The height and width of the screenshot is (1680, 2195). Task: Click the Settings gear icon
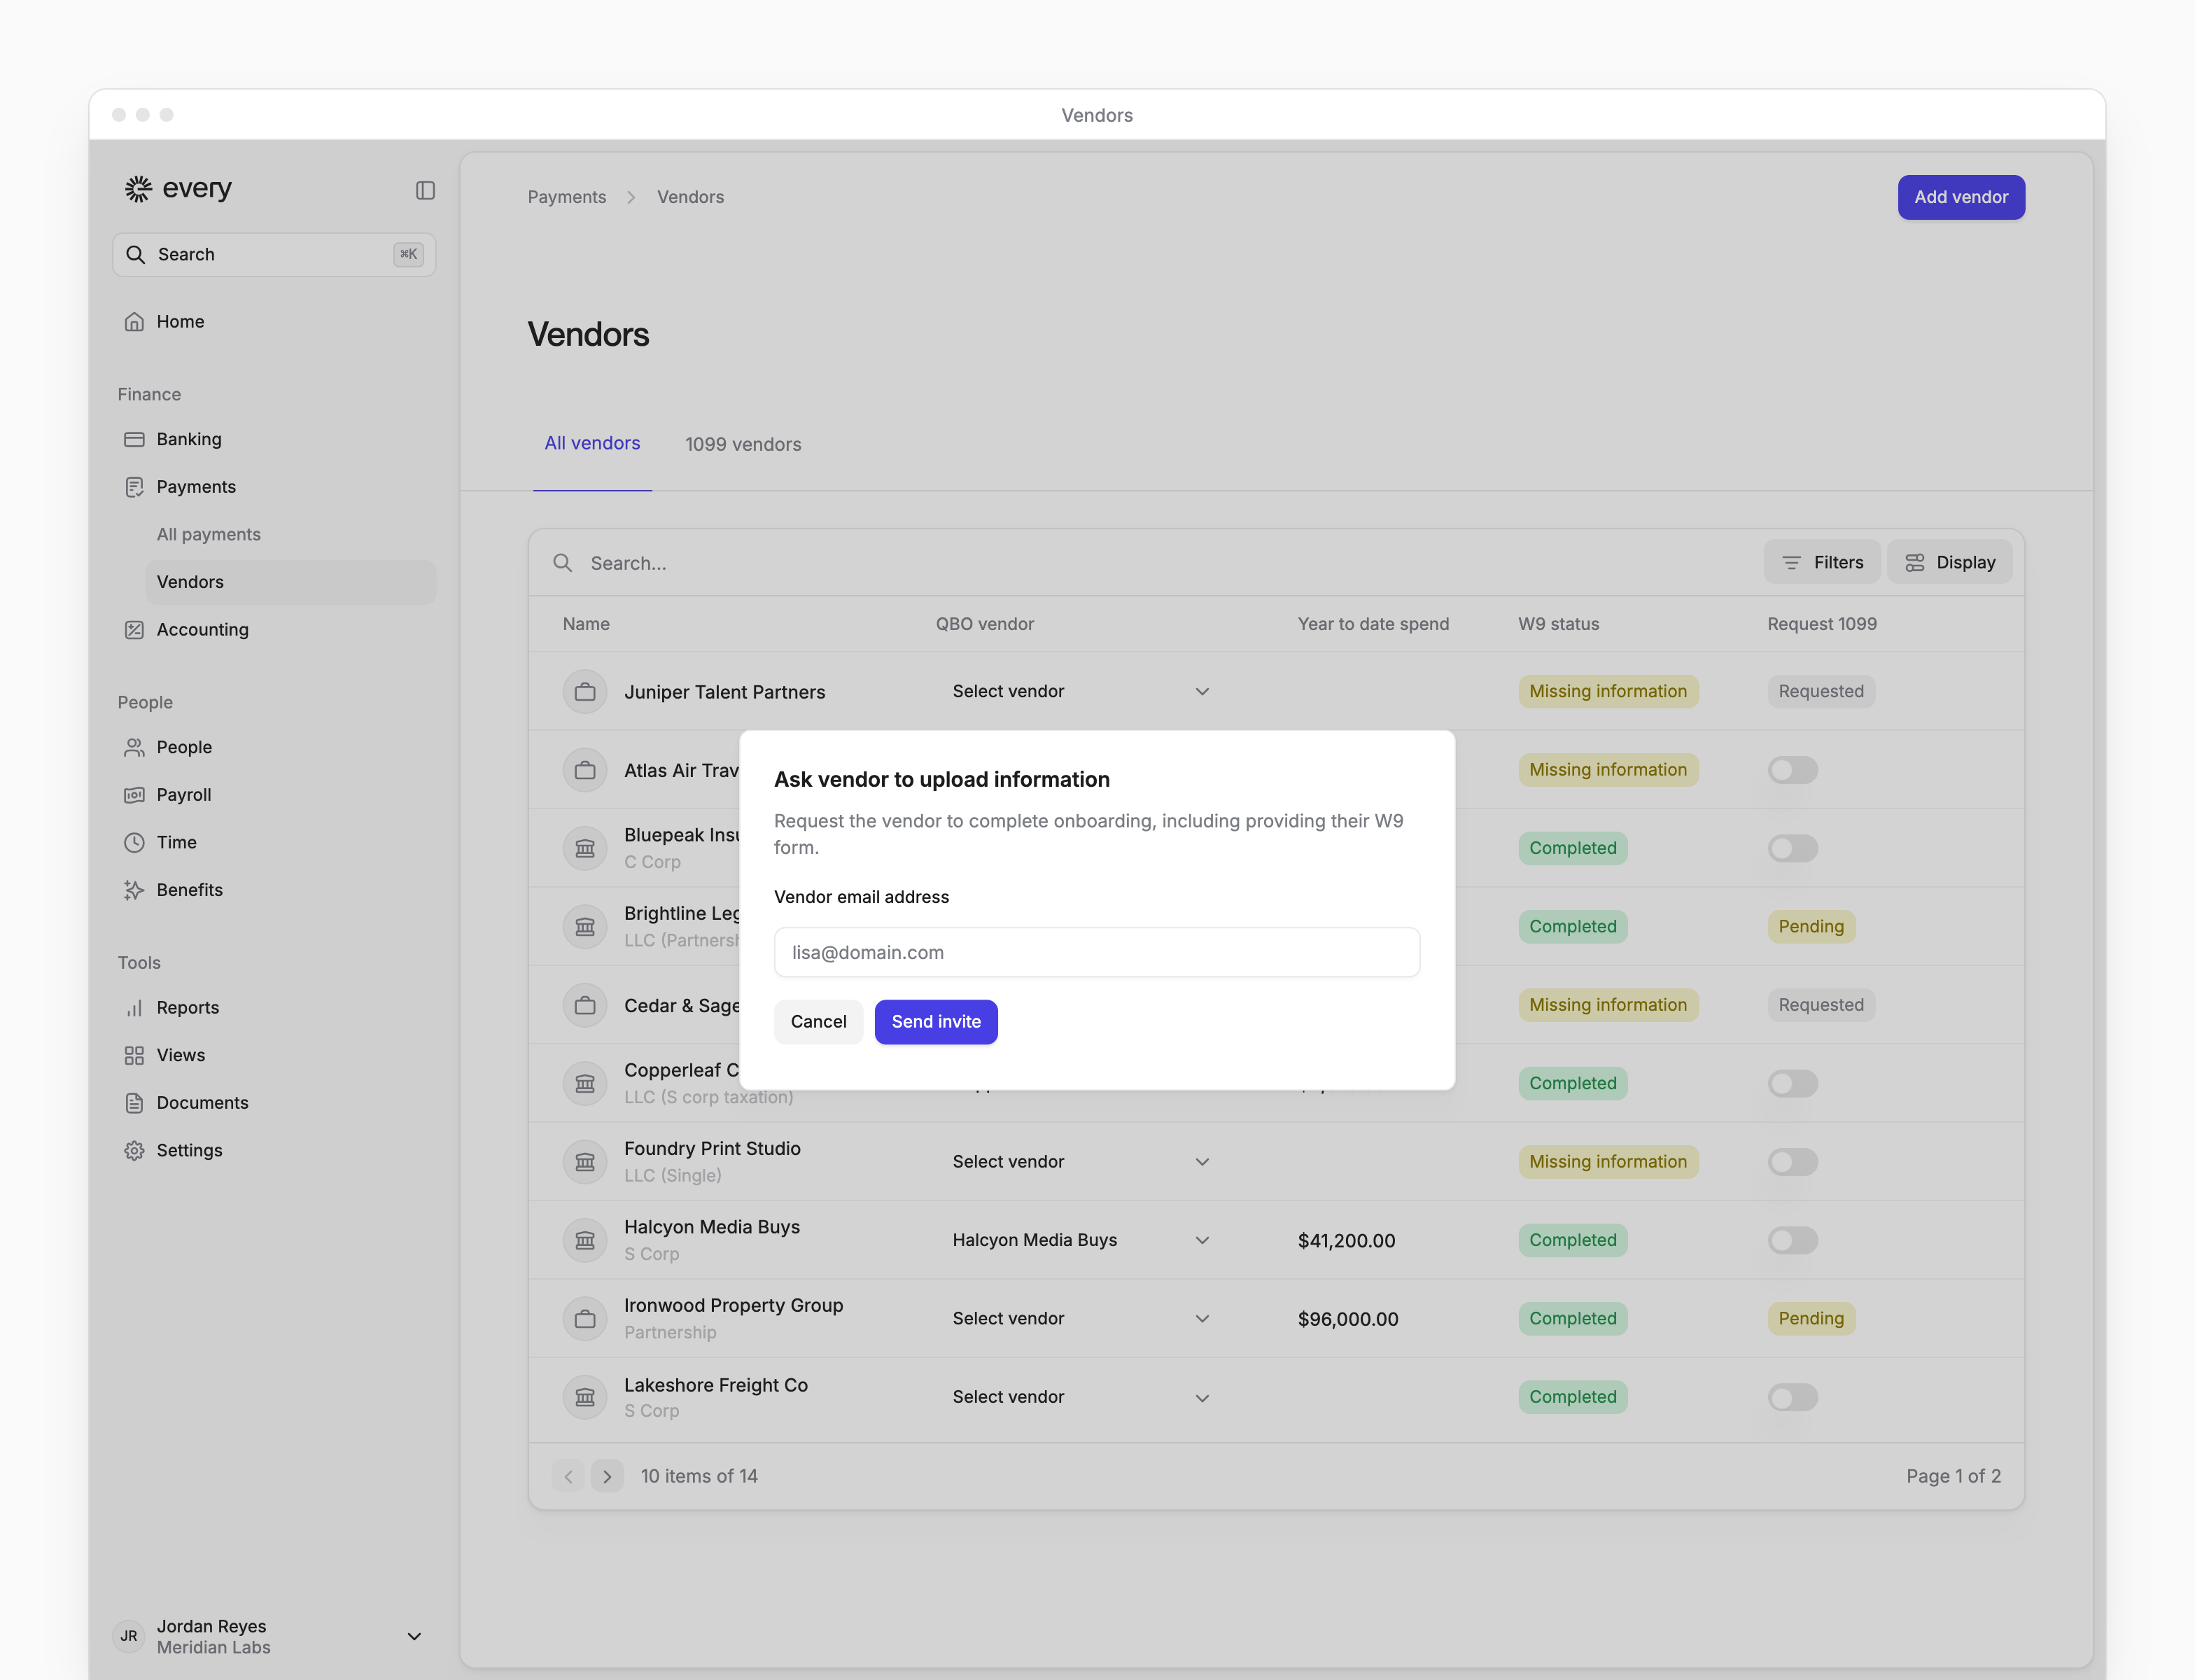[134, 1150]
